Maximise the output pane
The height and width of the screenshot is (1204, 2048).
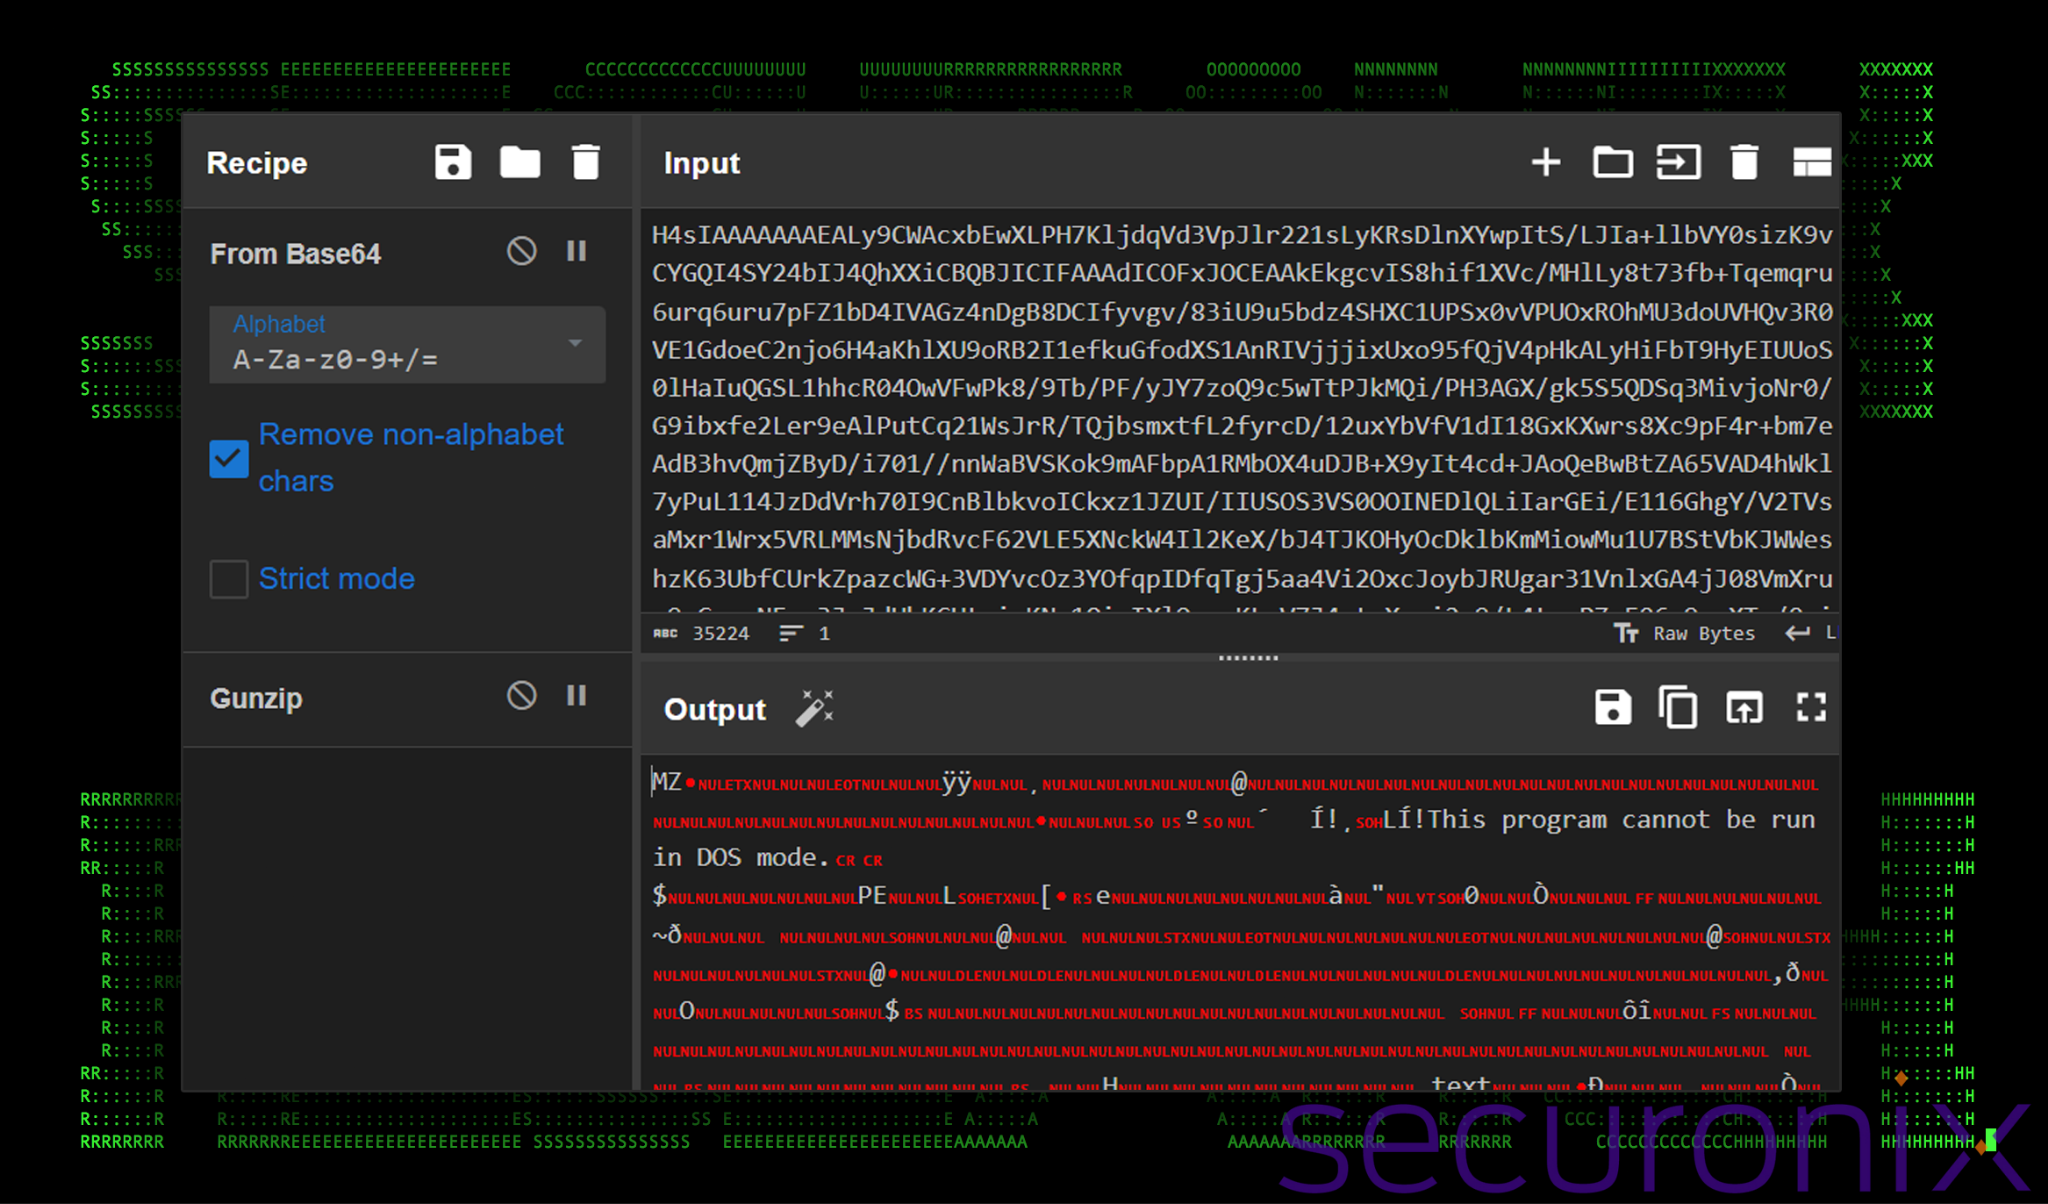point(1811,708)
